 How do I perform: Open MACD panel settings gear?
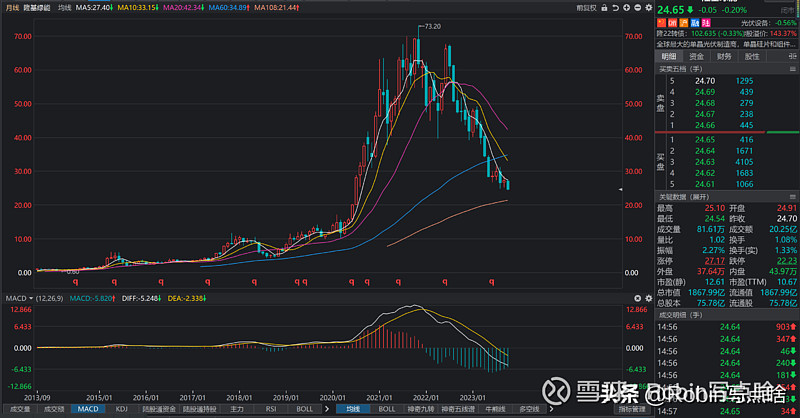(x=649, y=298)
